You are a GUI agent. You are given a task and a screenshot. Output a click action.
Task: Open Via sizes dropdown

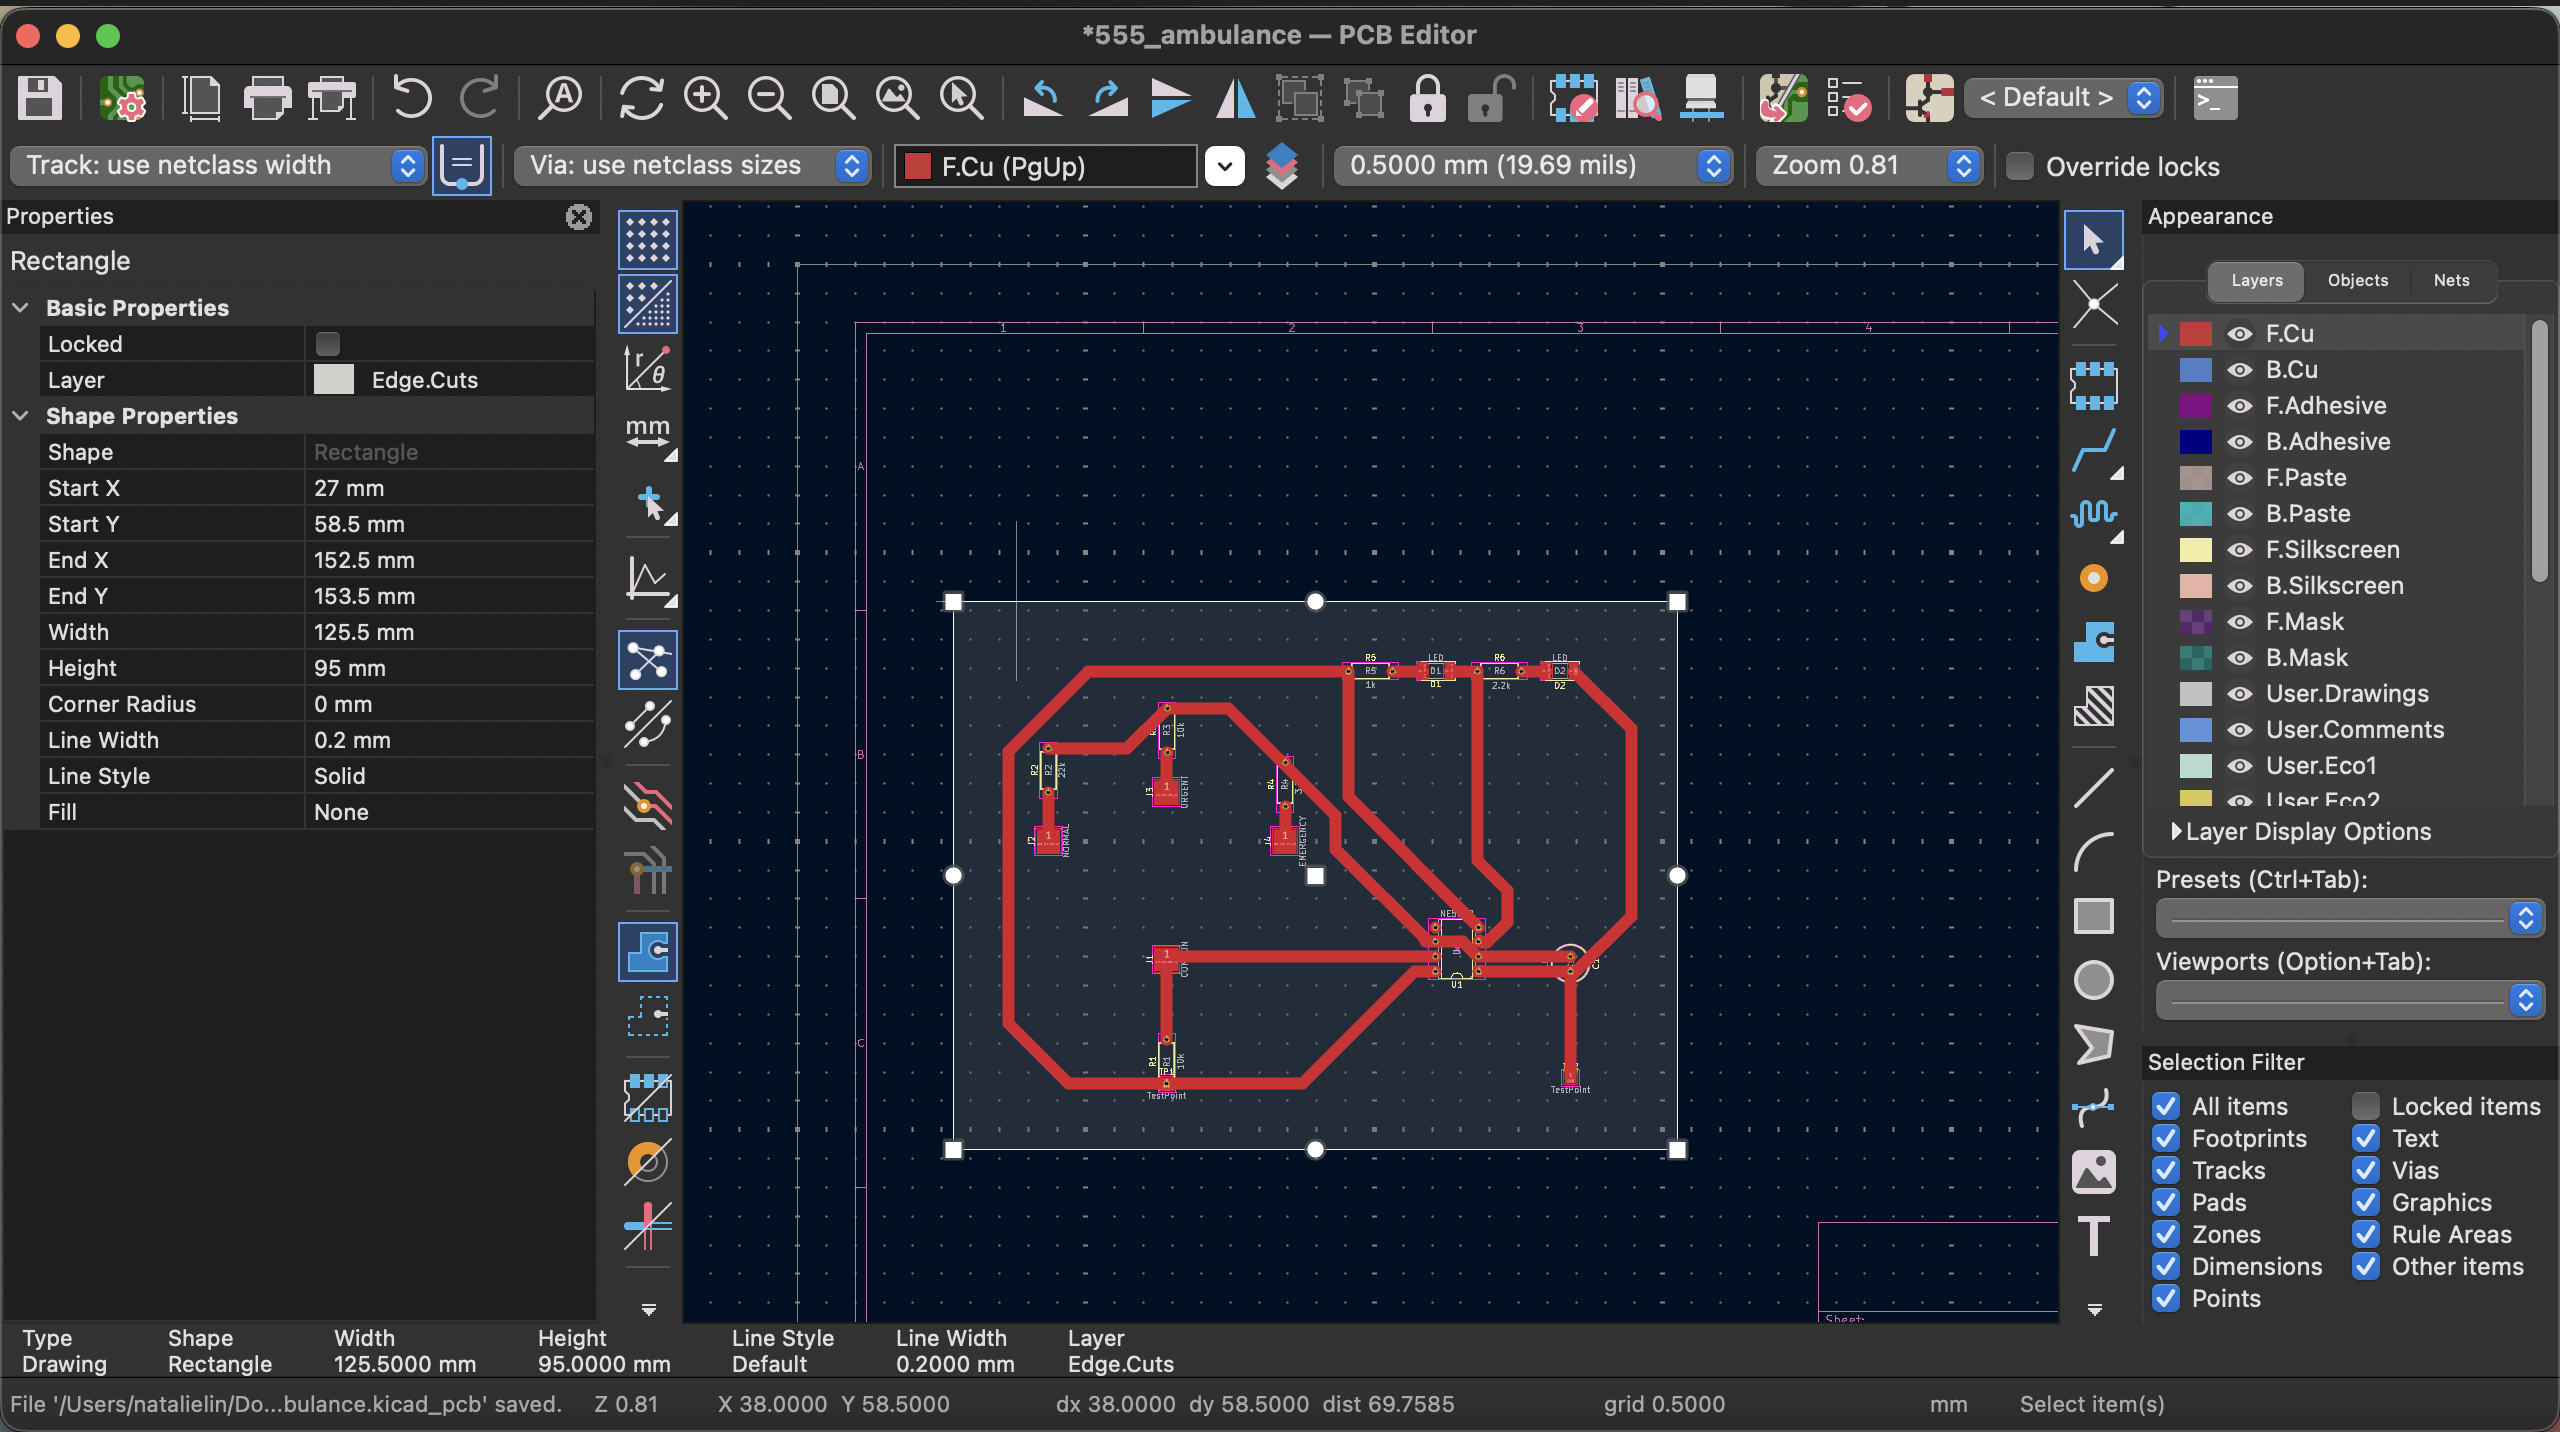point(692,166)
